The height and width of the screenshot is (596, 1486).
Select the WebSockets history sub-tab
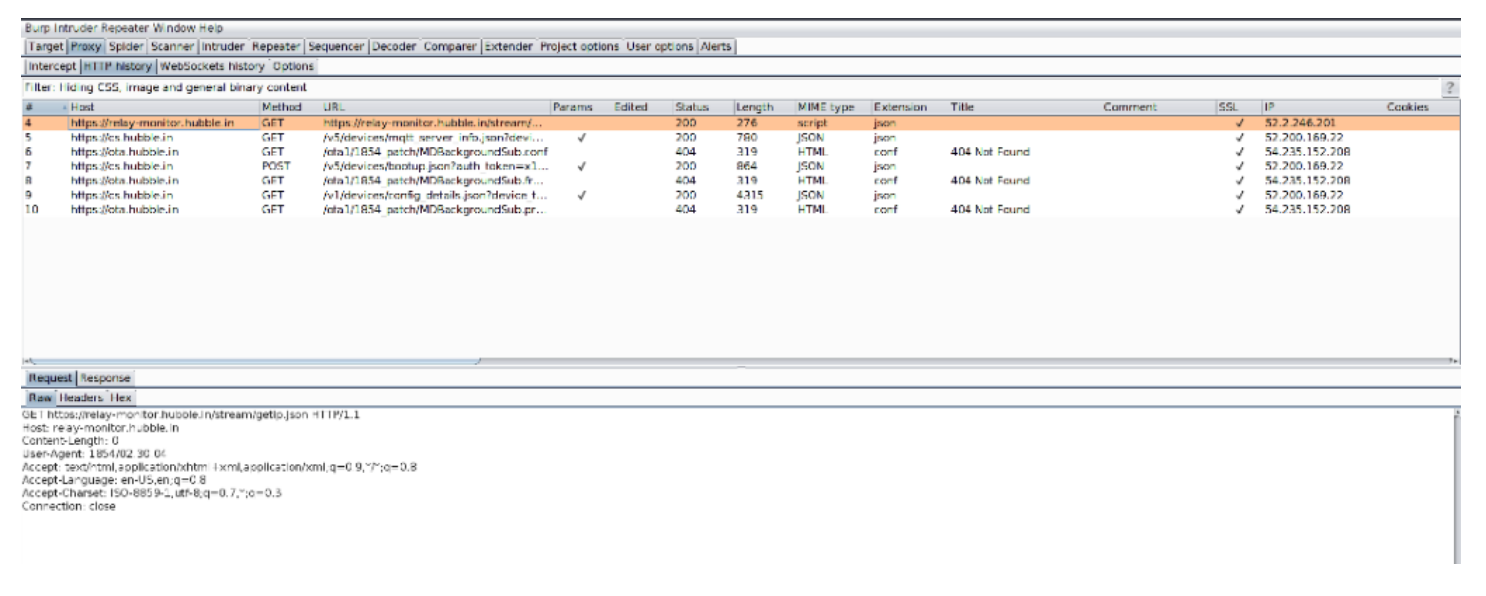tap(212, 66)
